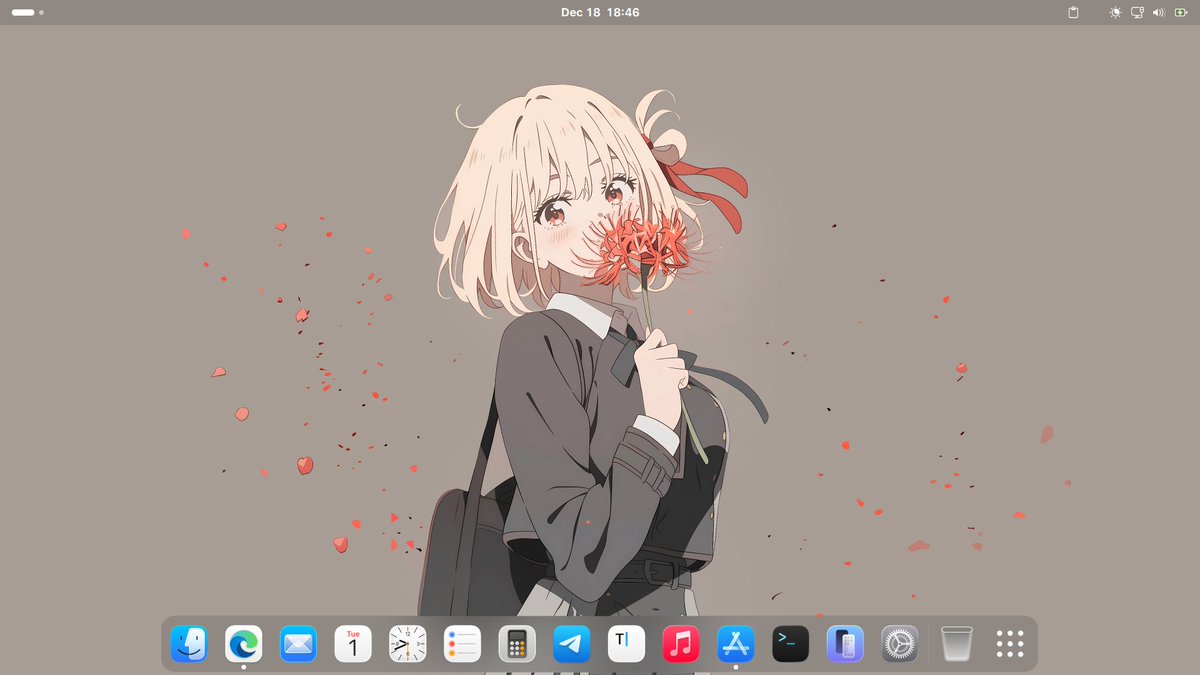Open the Trash in the dock

tap(956, 644)
